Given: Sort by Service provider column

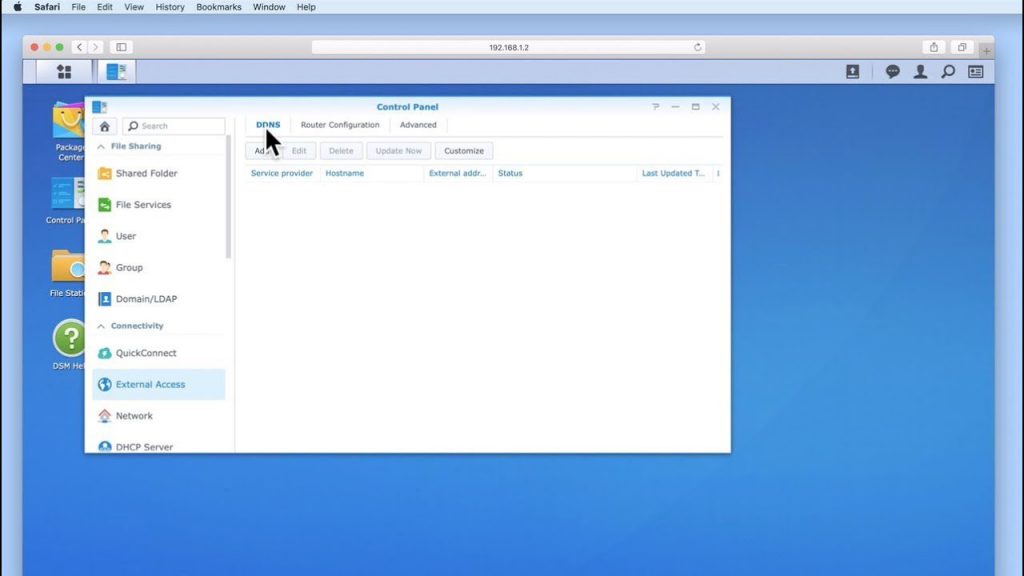Looking at the screenshot, I should 282,173.
